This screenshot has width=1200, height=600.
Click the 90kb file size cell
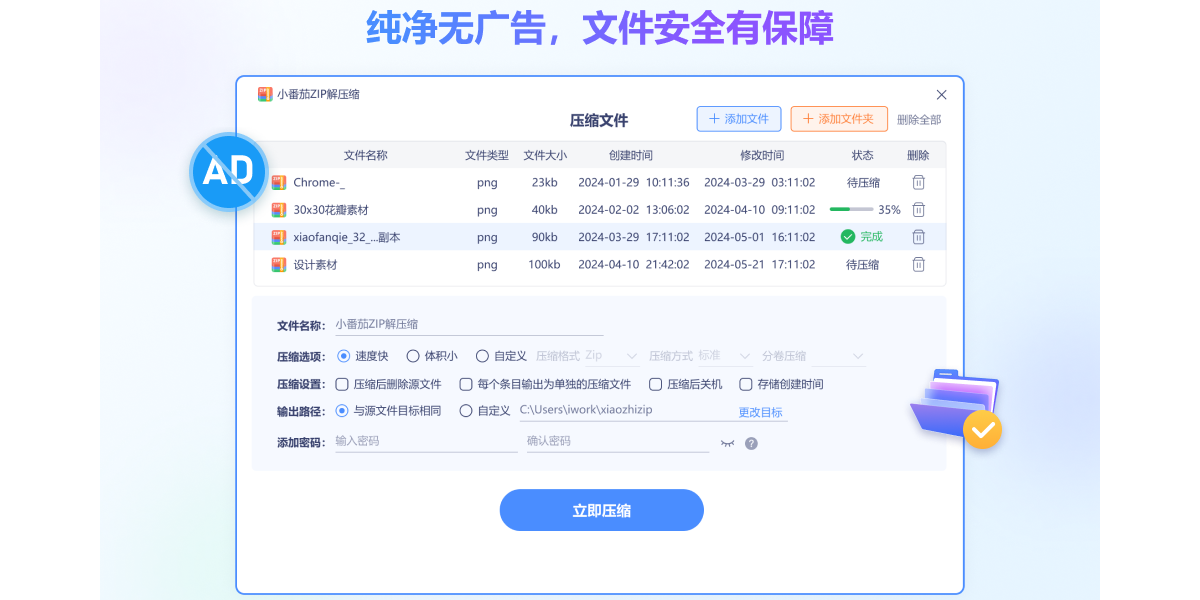(545, 238)
